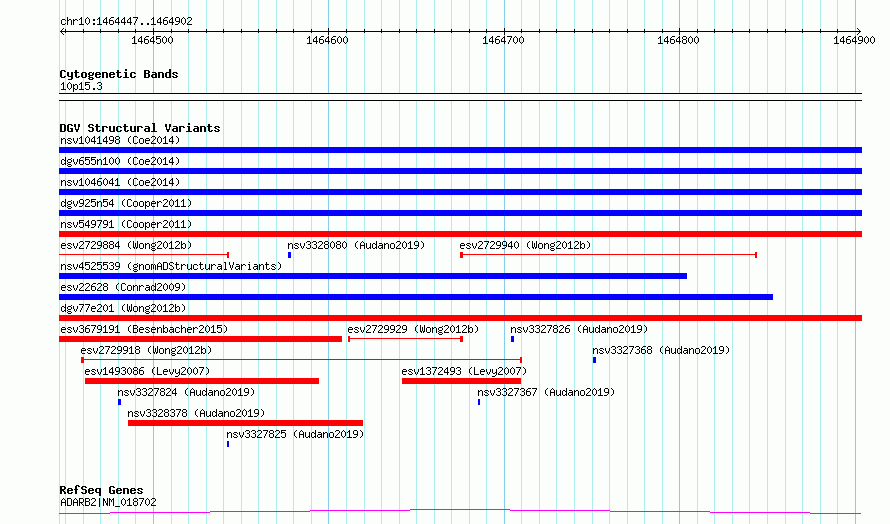Image resolution: width=890 pixels, height=524 pixels.
Task: Open variant label nsv4525539 (gnomADStructuralVariants)
Action: [171, 266]
